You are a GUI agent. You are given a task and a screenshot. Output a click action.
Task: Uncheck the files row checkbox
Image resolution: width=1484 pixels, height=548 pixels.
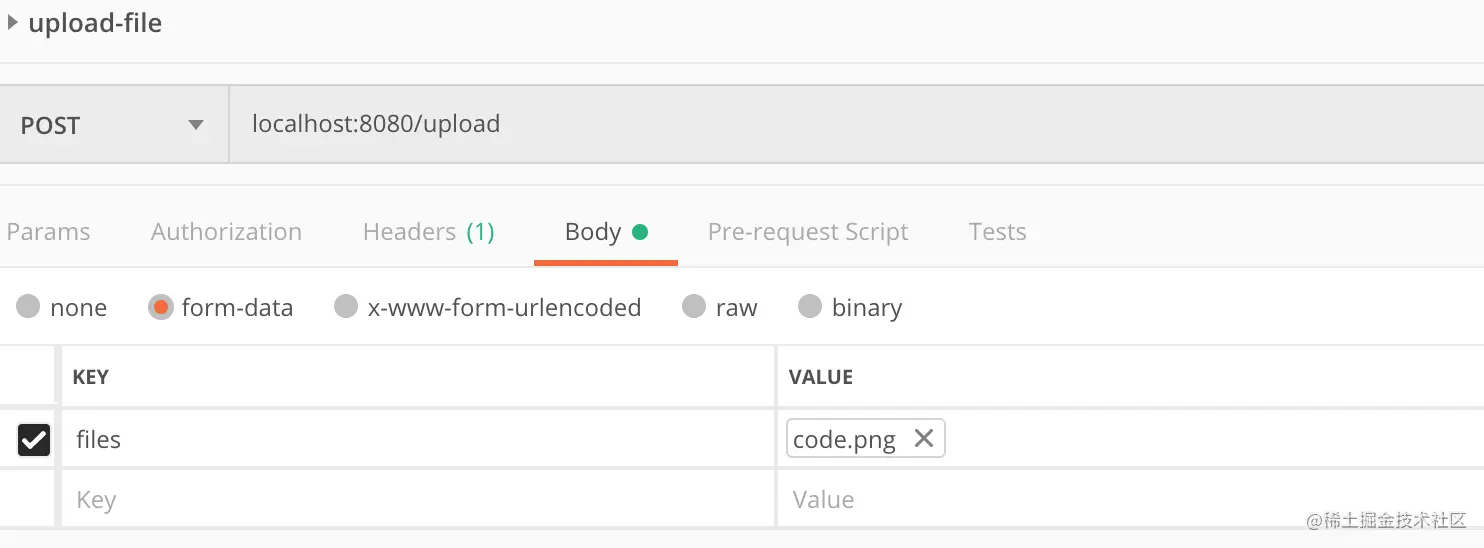coord(34,439)
